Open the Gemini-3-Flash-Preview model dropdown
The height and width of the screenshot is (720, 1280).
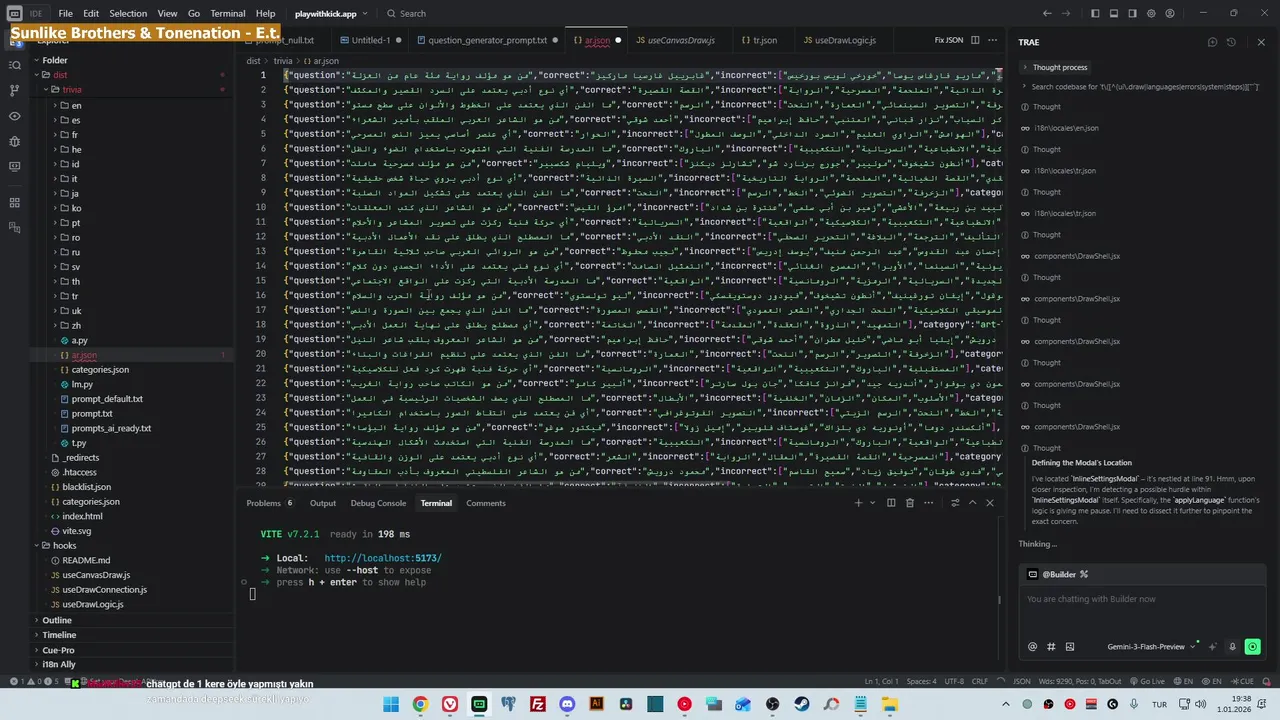[x=1150, y=647]
